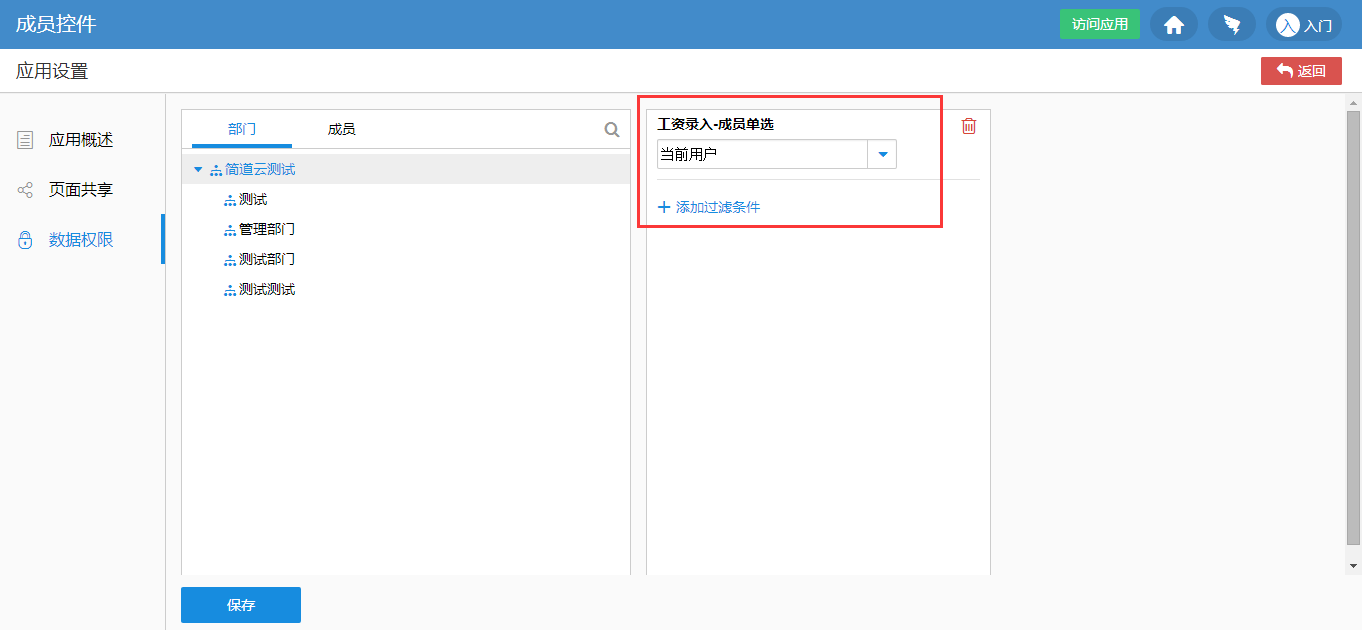The height and width of the screenshot is (630, 1362).
Task: Click the 数据权限 lock icon
Action: point(25,240)
